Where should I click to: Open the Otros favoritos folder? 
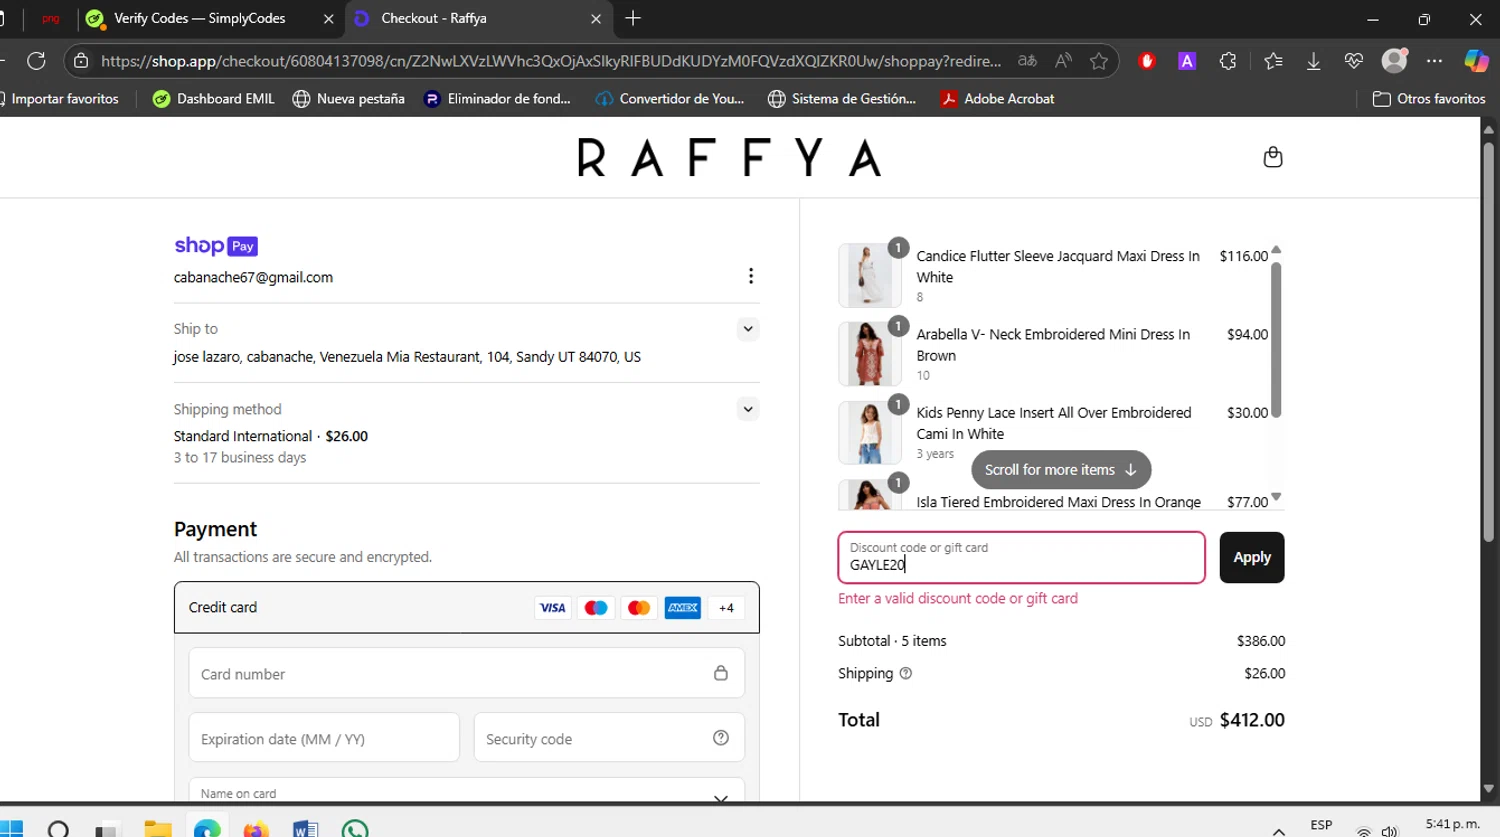point(1429,98)
